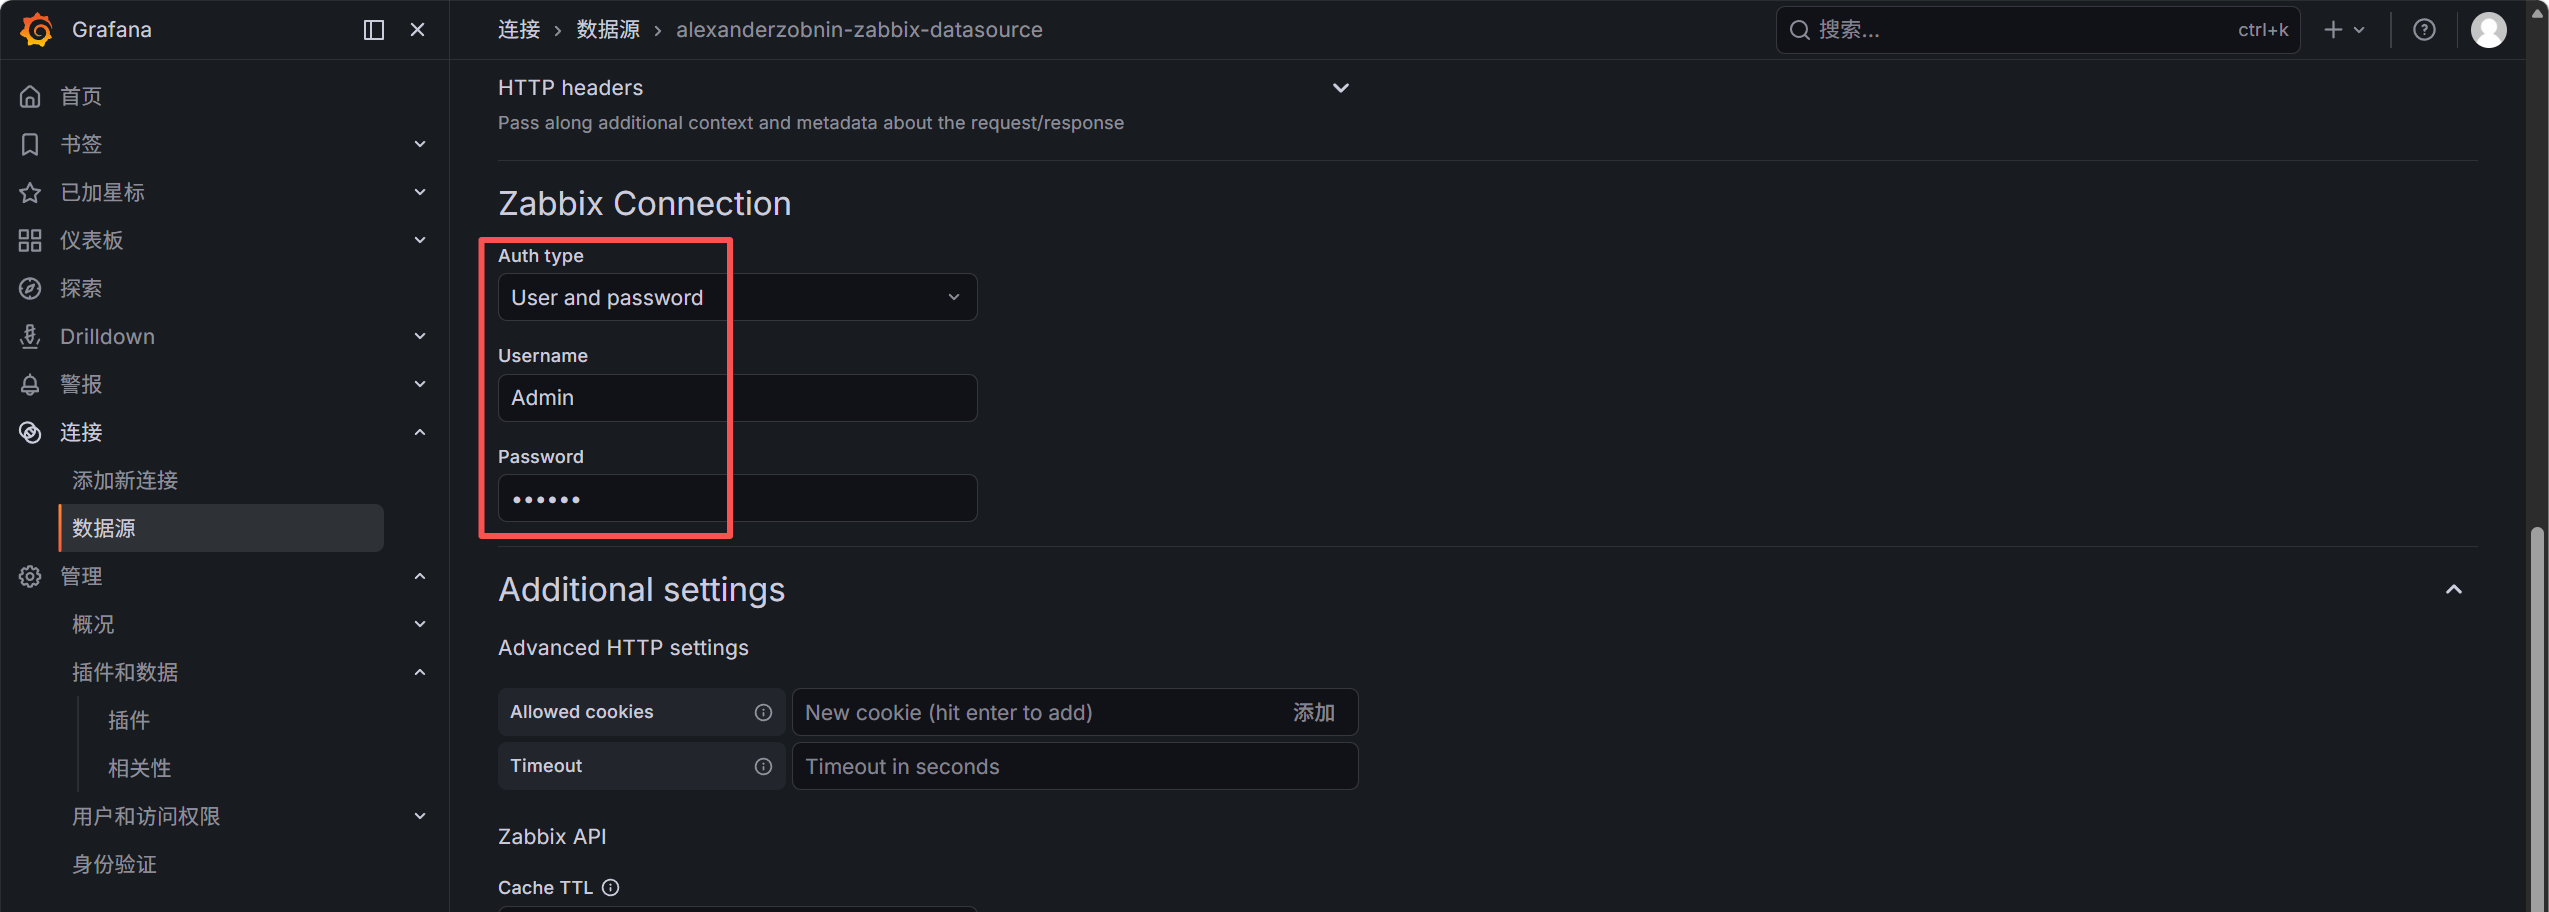2549x912 pixels.
Task: Go to 首页 in the sidebar
Action: (81, 96)
